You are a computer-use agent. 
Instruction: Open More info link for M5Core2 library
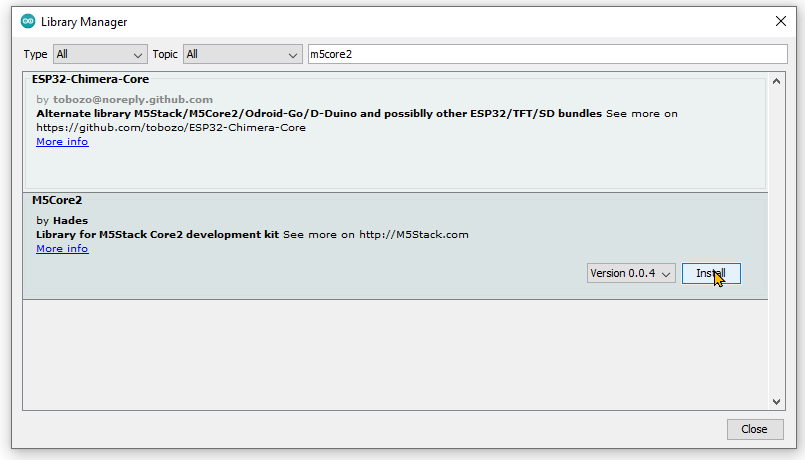(x=62, y=248)
